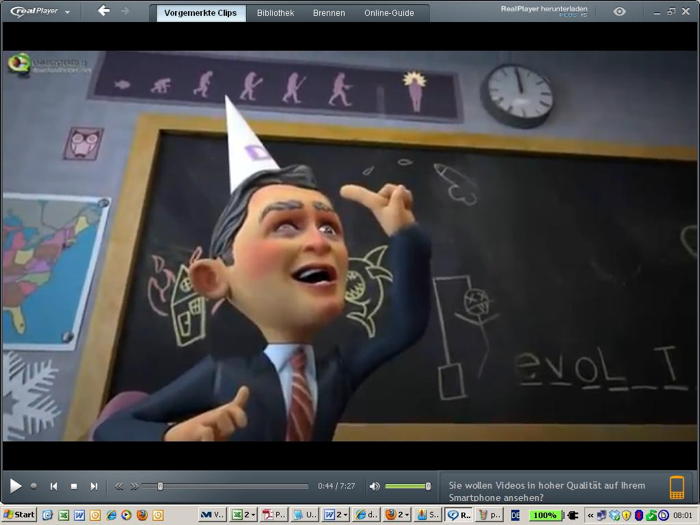The width and height of the screenshot is (700, 525).
Task: Click the DE language indicator
Action: [x=515, y=516]
